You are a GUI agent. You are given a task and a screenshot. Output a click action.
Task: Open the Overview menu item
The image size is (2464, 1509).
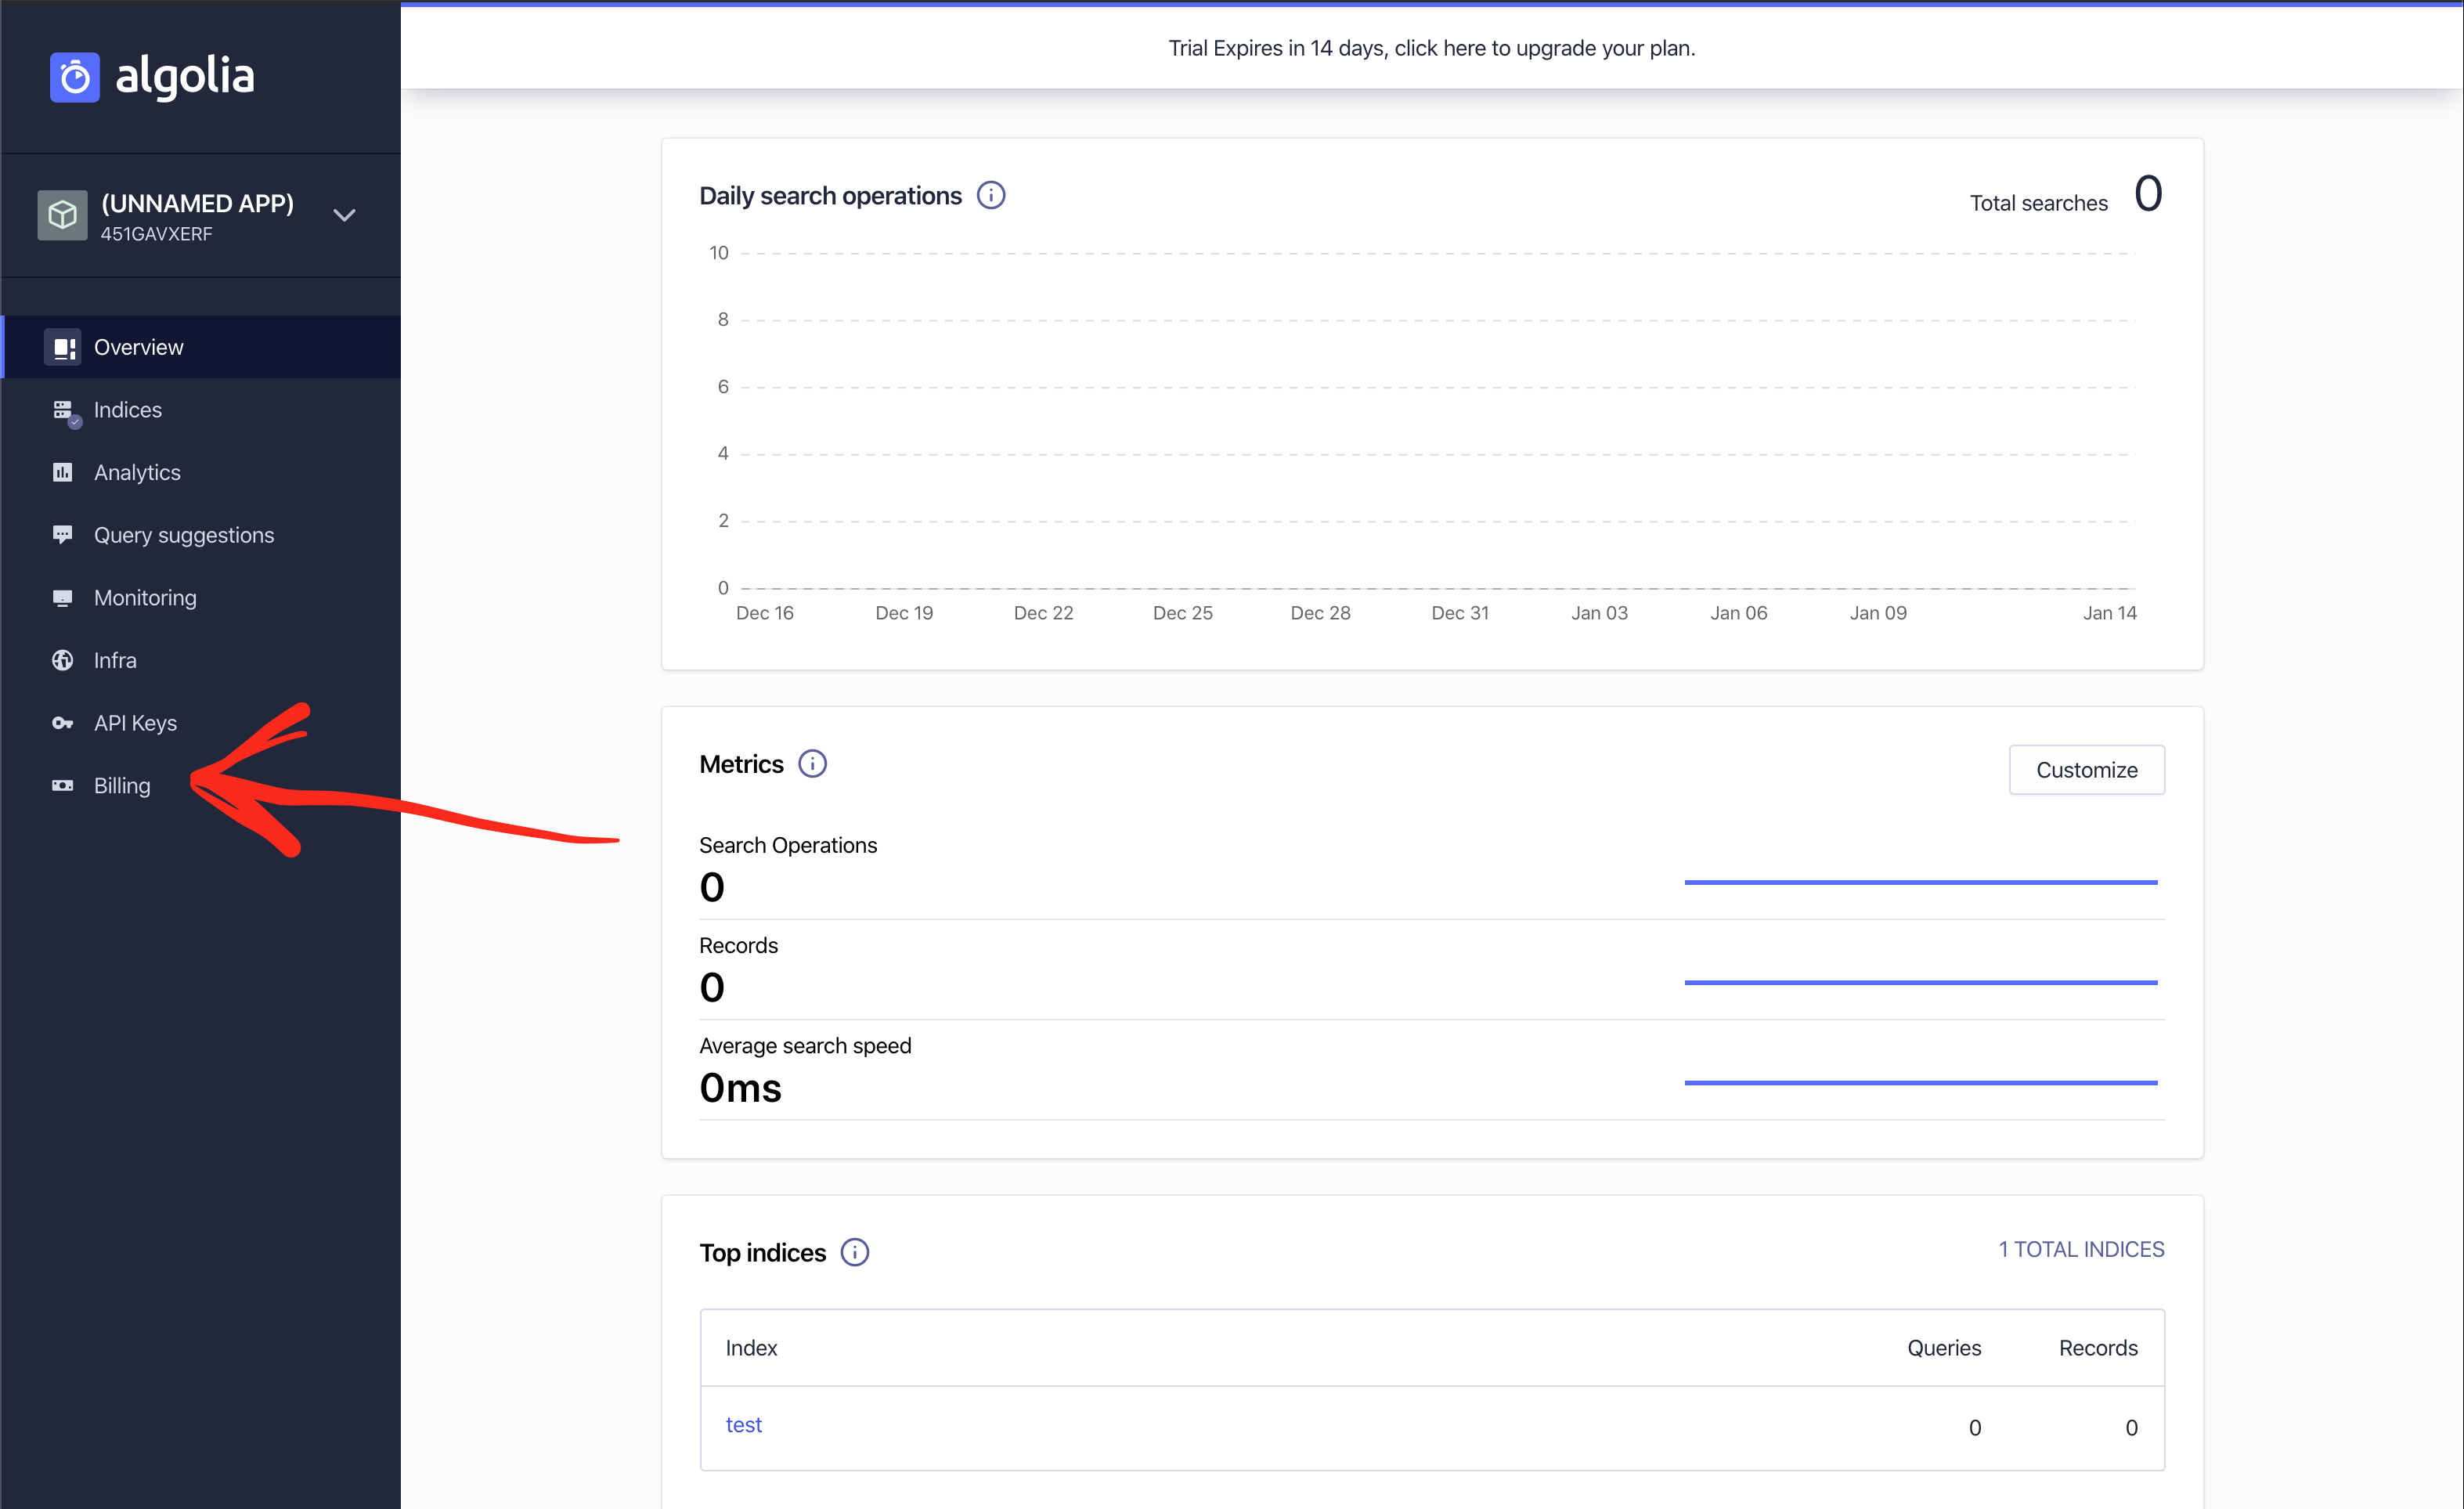click(139, 347)
